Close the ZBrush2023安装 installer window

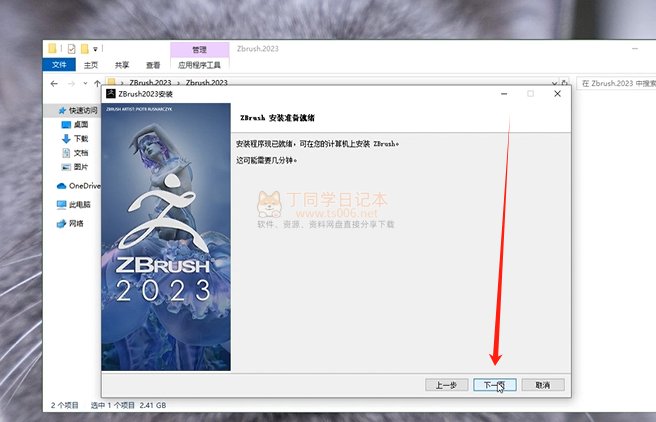[557, 94]
